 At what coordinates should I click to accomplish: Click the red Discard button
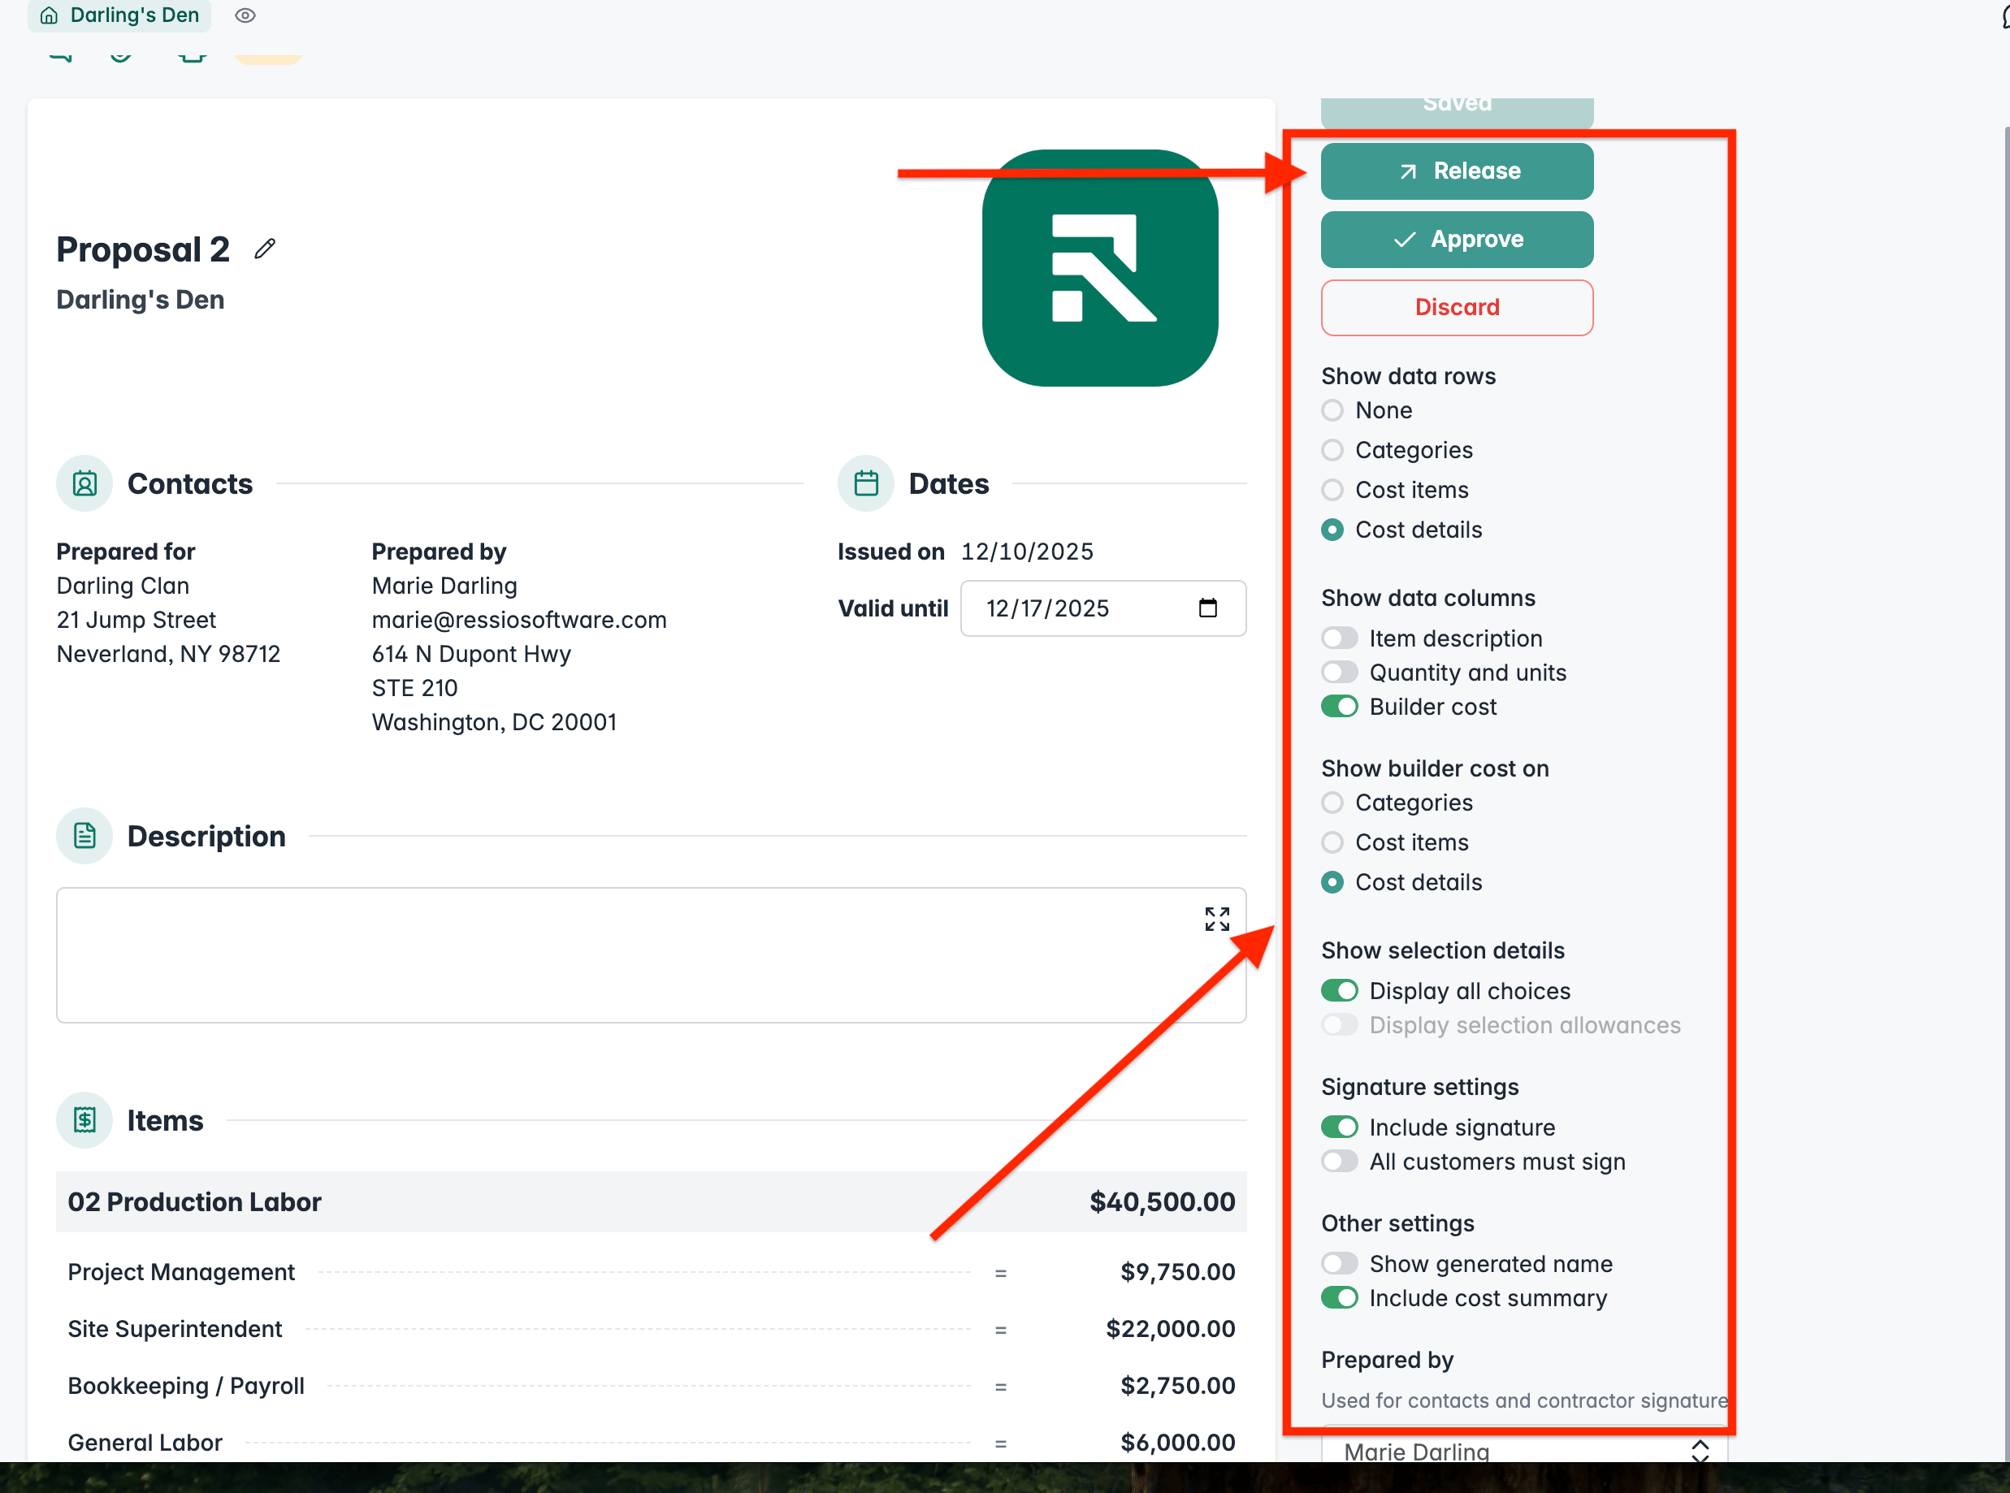pyautogui.click(x=1456, y=307)
